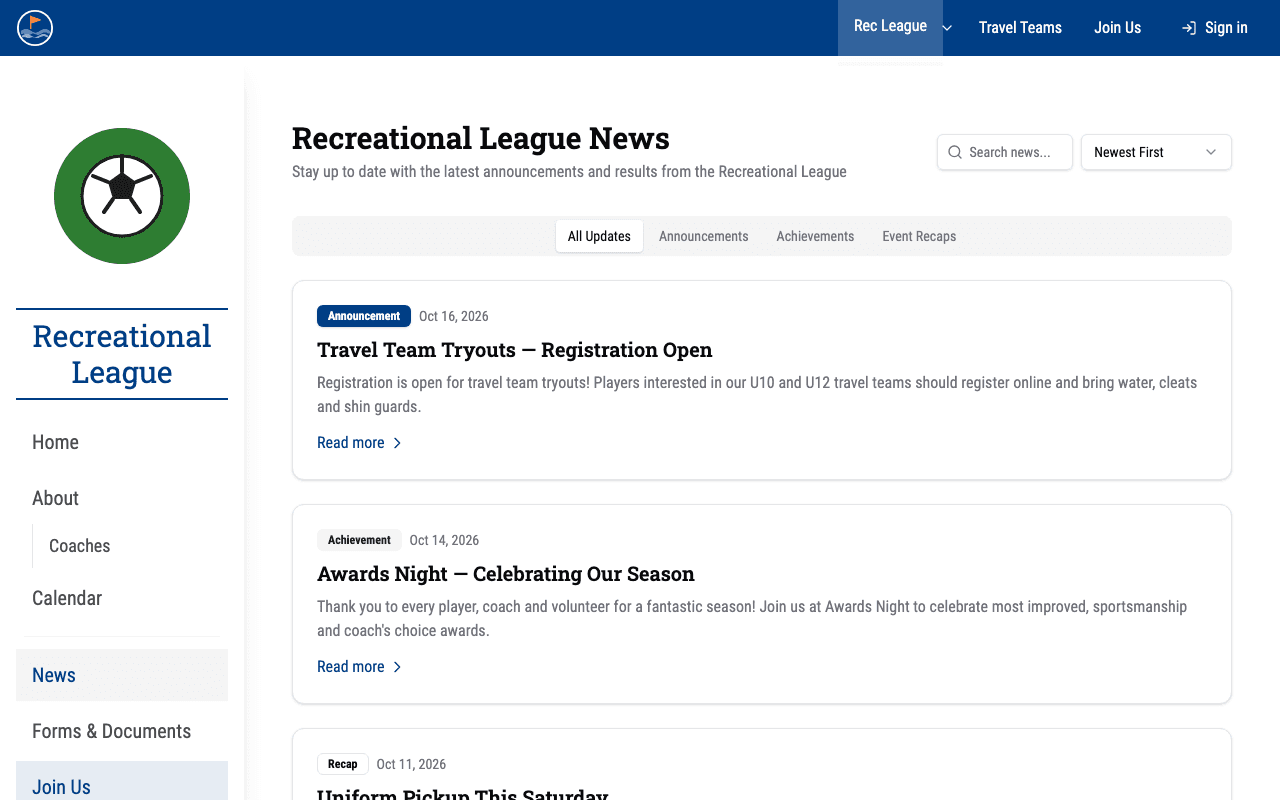
Task: Click the Achievement badge on Awards Night
Action: (359, 540)
